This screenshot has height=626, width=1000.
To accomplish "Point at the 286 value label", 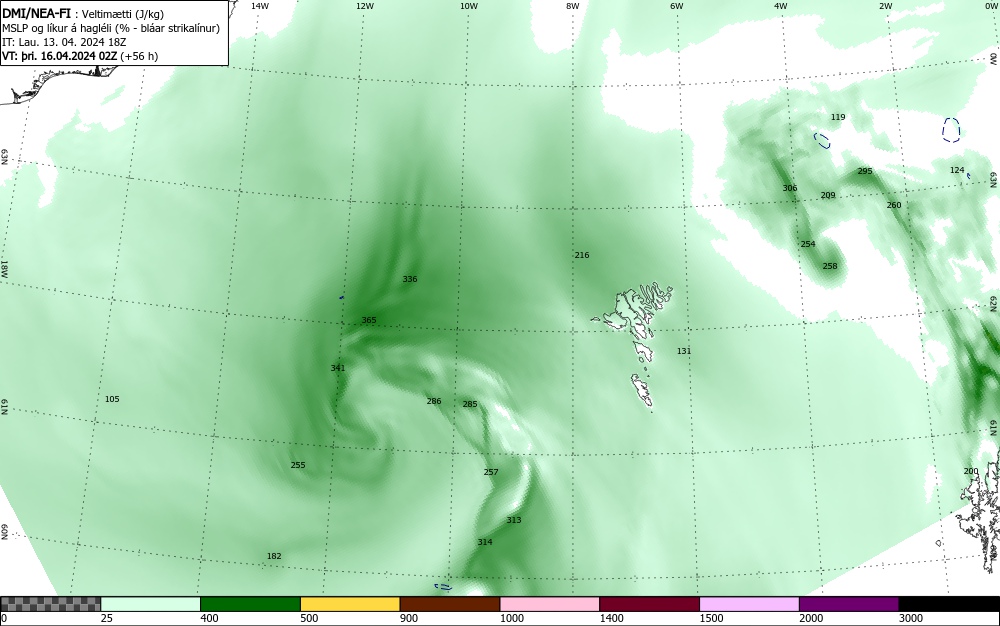I will (x=434, y=402).
